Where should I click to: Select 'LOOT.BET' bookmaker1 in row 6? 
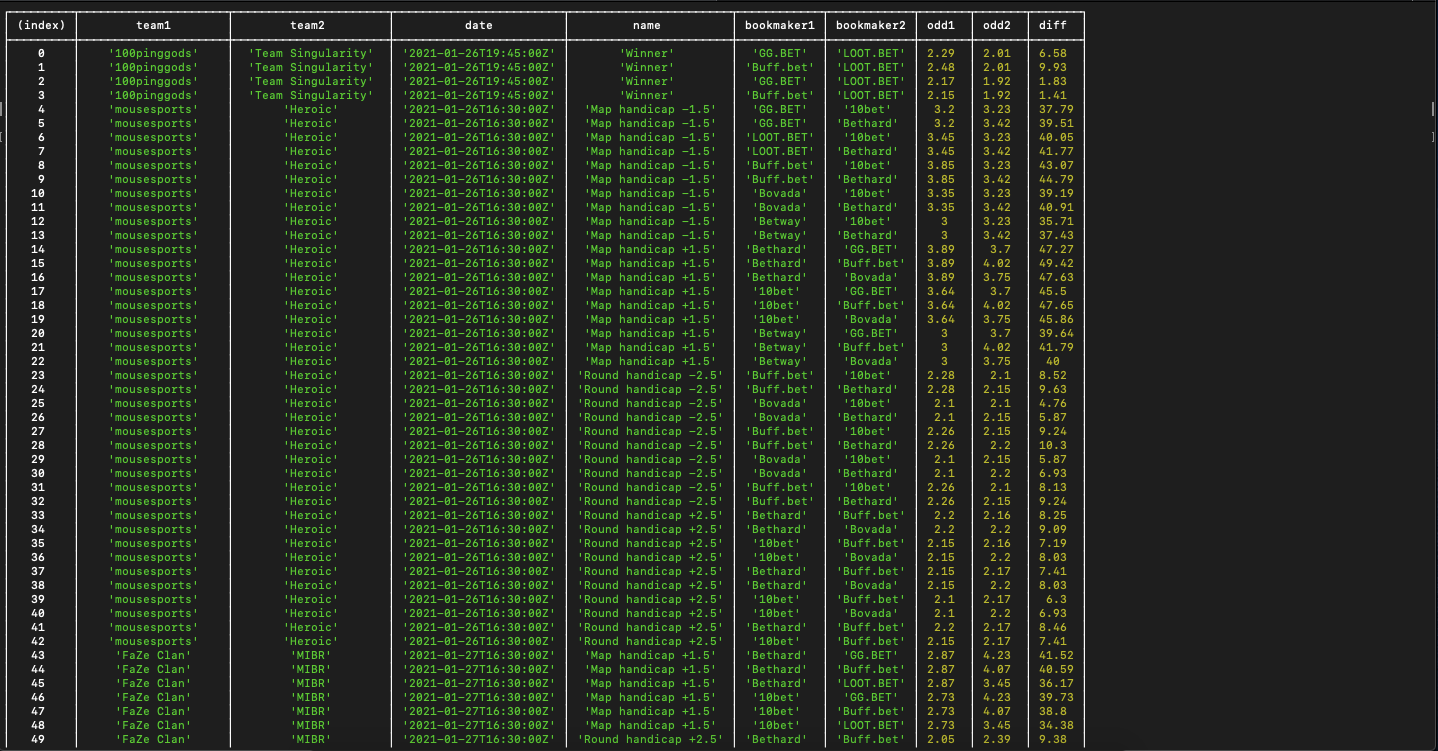click(x=781, y=137)
